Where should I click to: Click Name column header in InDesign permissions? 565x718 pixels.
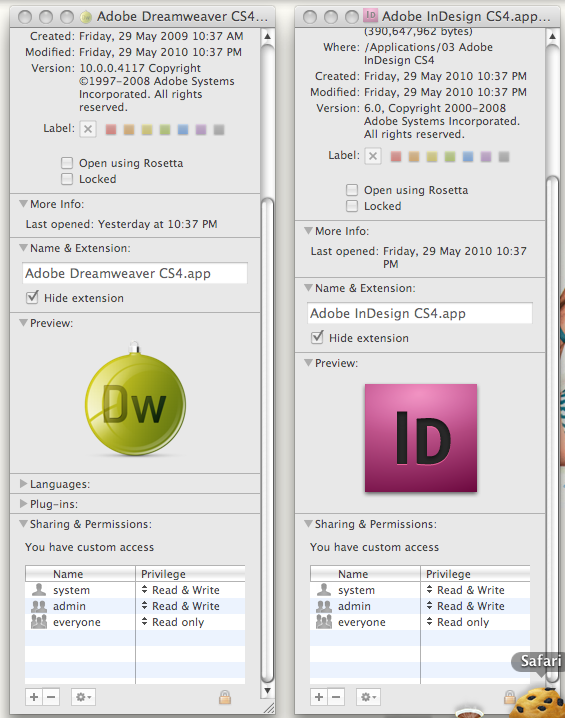365,574
